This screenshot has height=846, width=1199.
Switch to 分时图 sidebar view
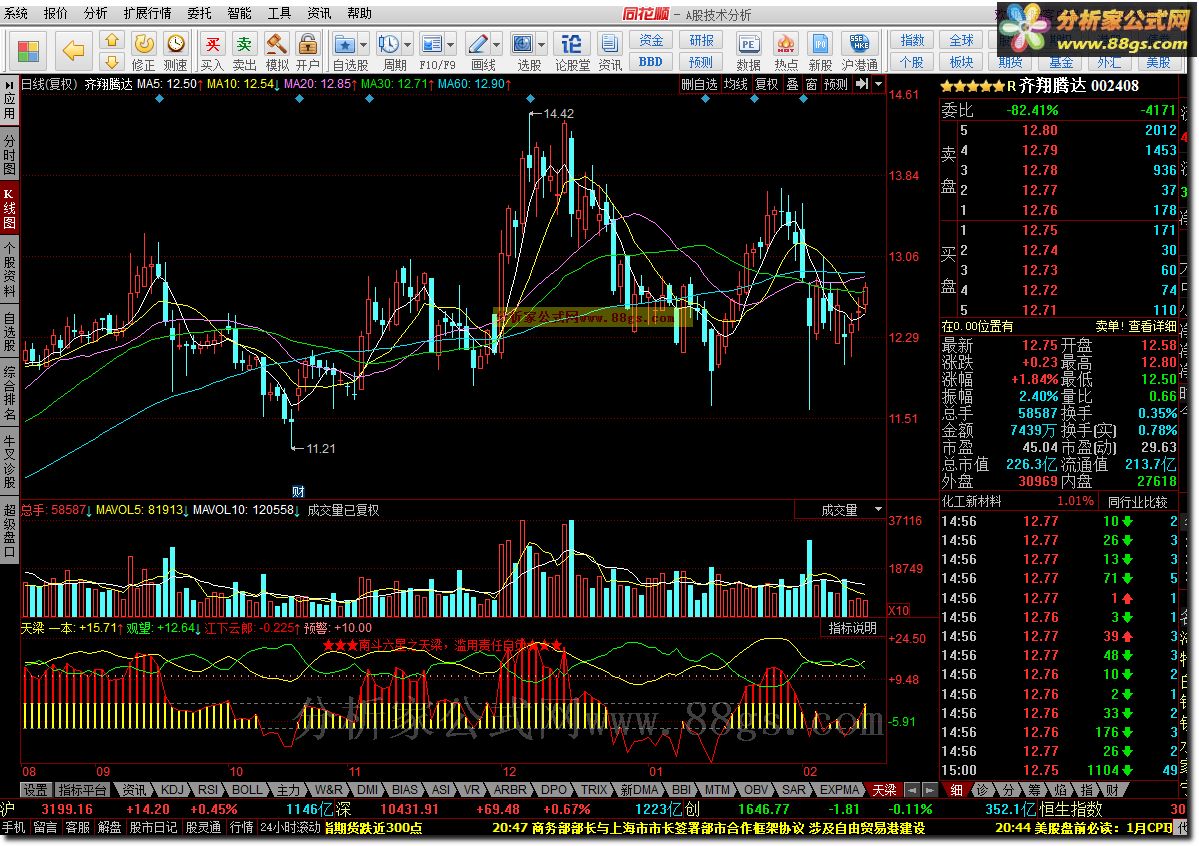tap(9, 155)
